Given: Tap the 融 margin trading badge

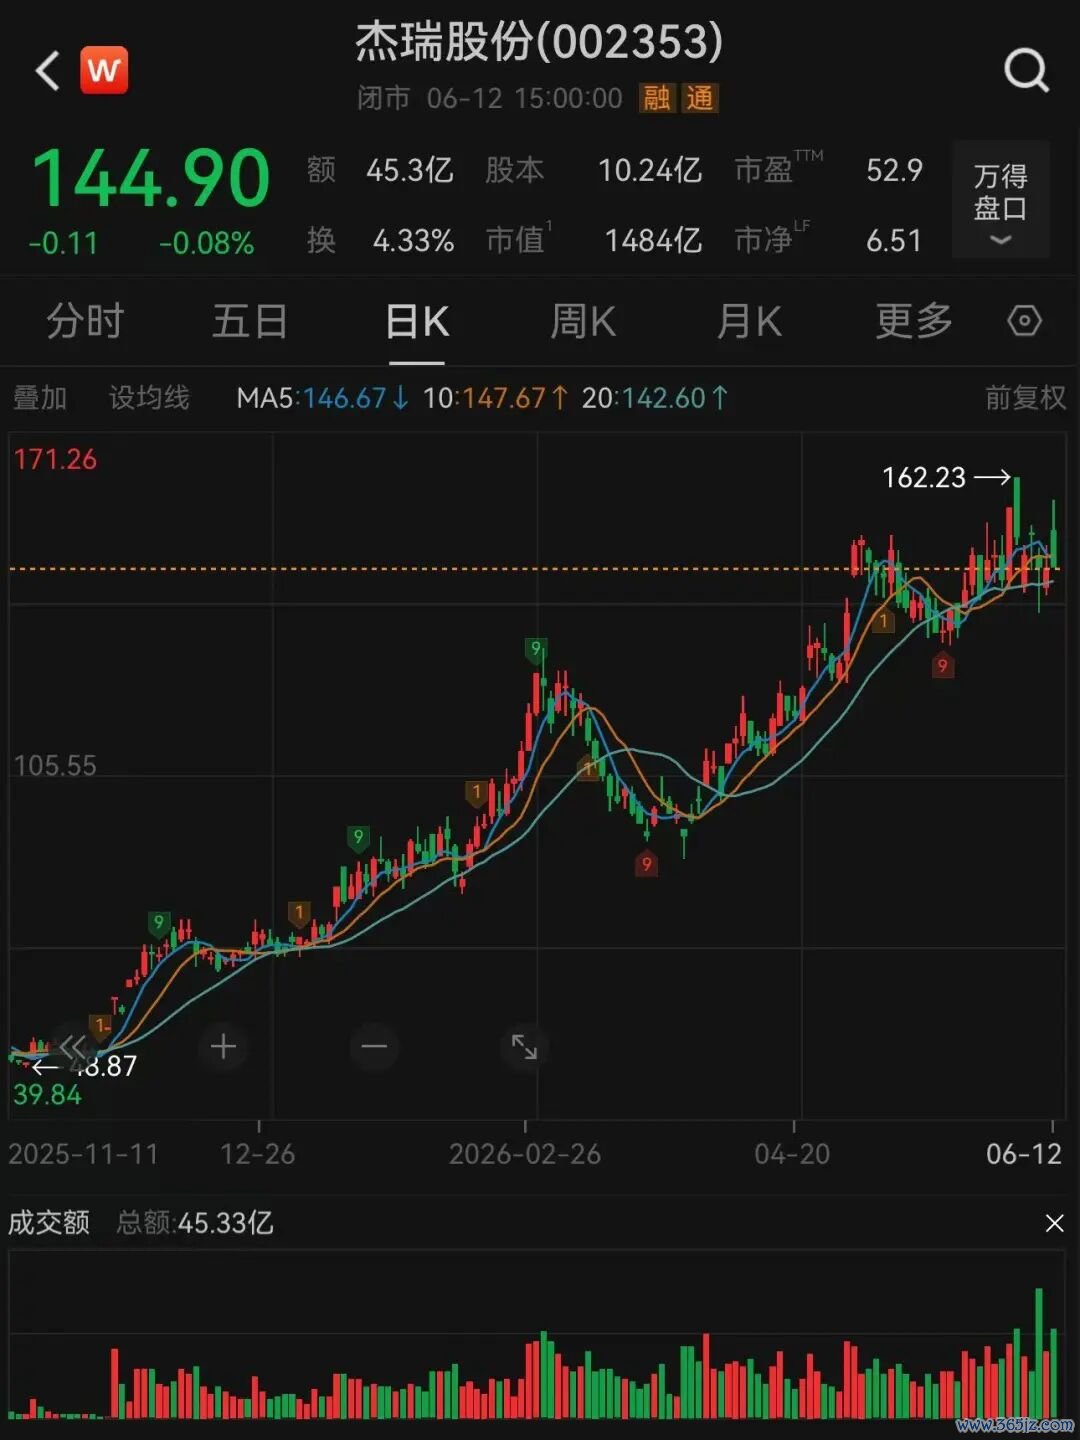Looking at the screenshot, I should coord(657,98).
